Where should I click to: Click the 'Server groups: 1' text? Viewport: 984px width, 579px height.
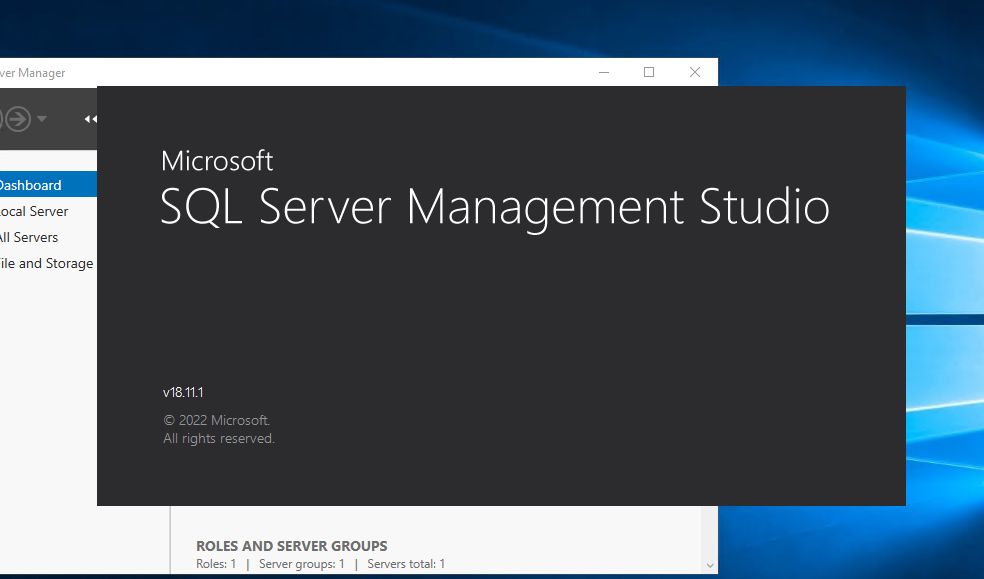coord(302,564)
